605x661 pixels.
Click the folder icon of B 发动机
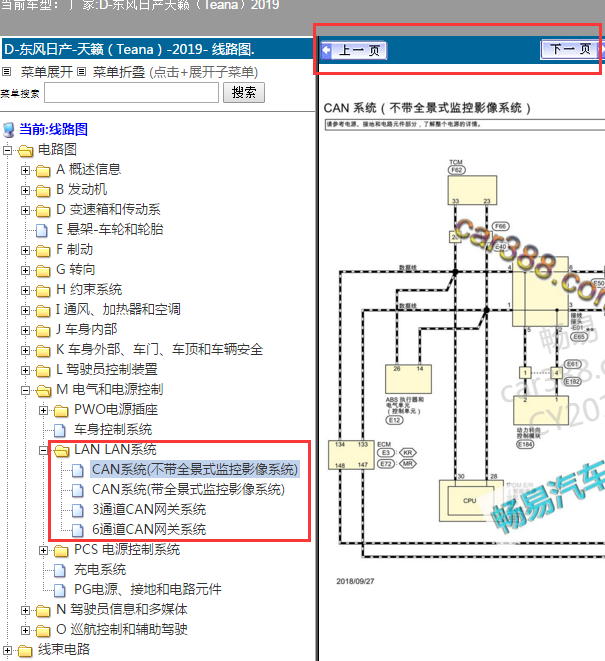(x=43, y=191)
